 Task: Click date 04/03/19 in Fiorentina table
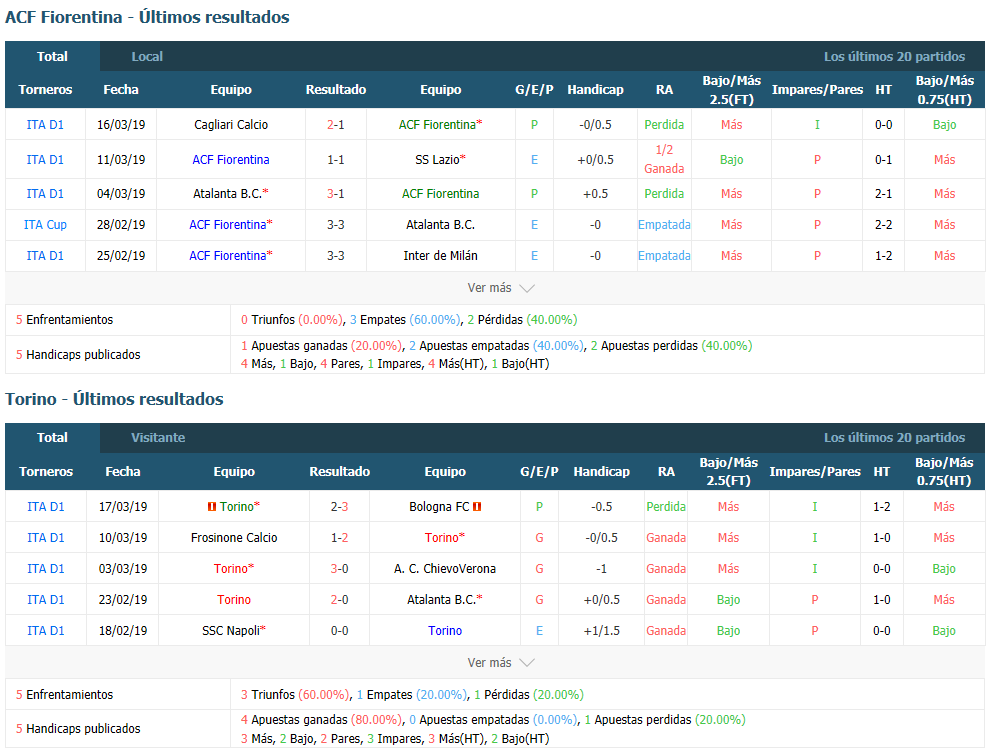(x=121, y=193)
